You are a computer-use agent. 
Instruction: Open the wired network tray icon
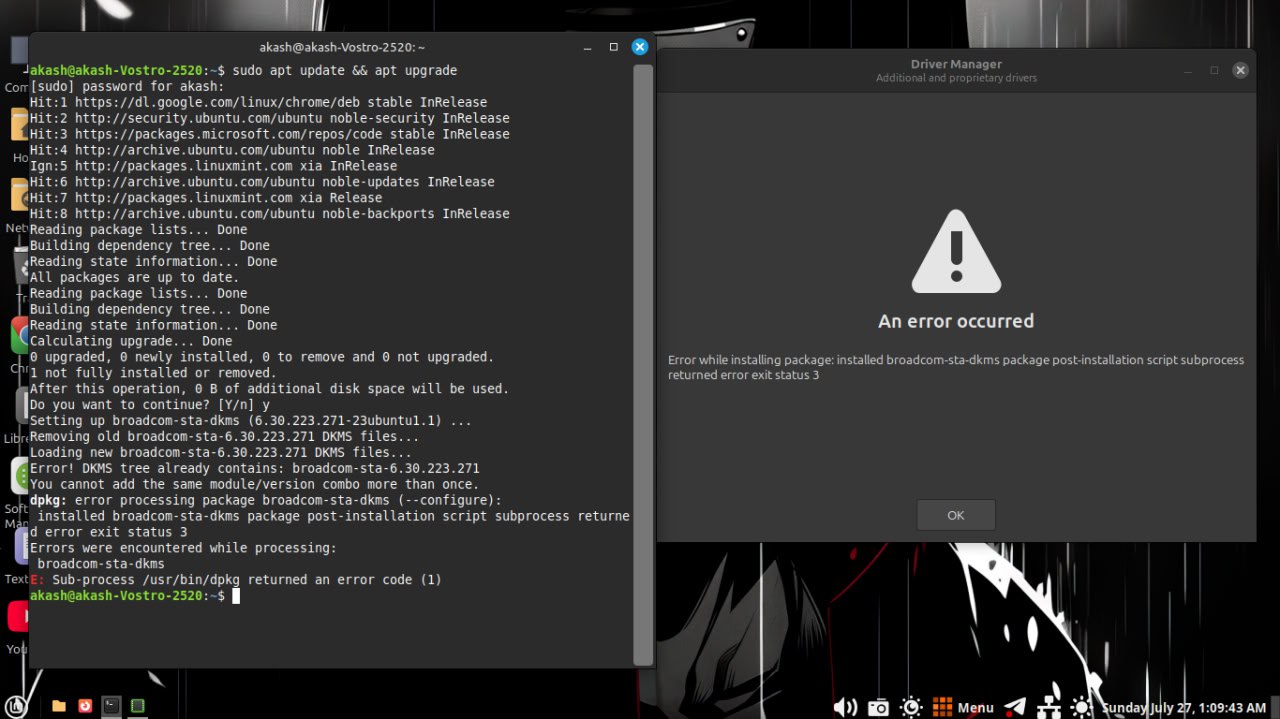tap(1050, 707)
